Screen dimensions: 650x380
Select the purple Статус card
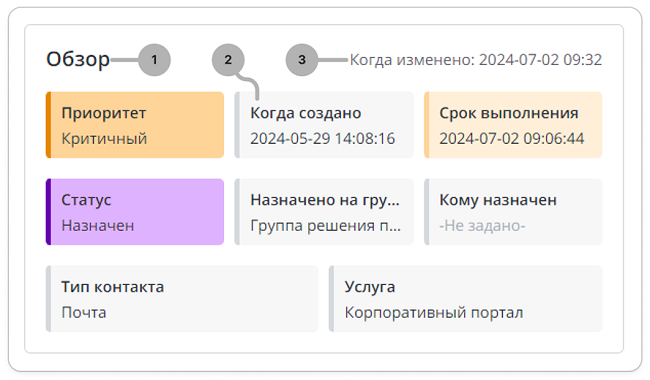click(135, 212)
